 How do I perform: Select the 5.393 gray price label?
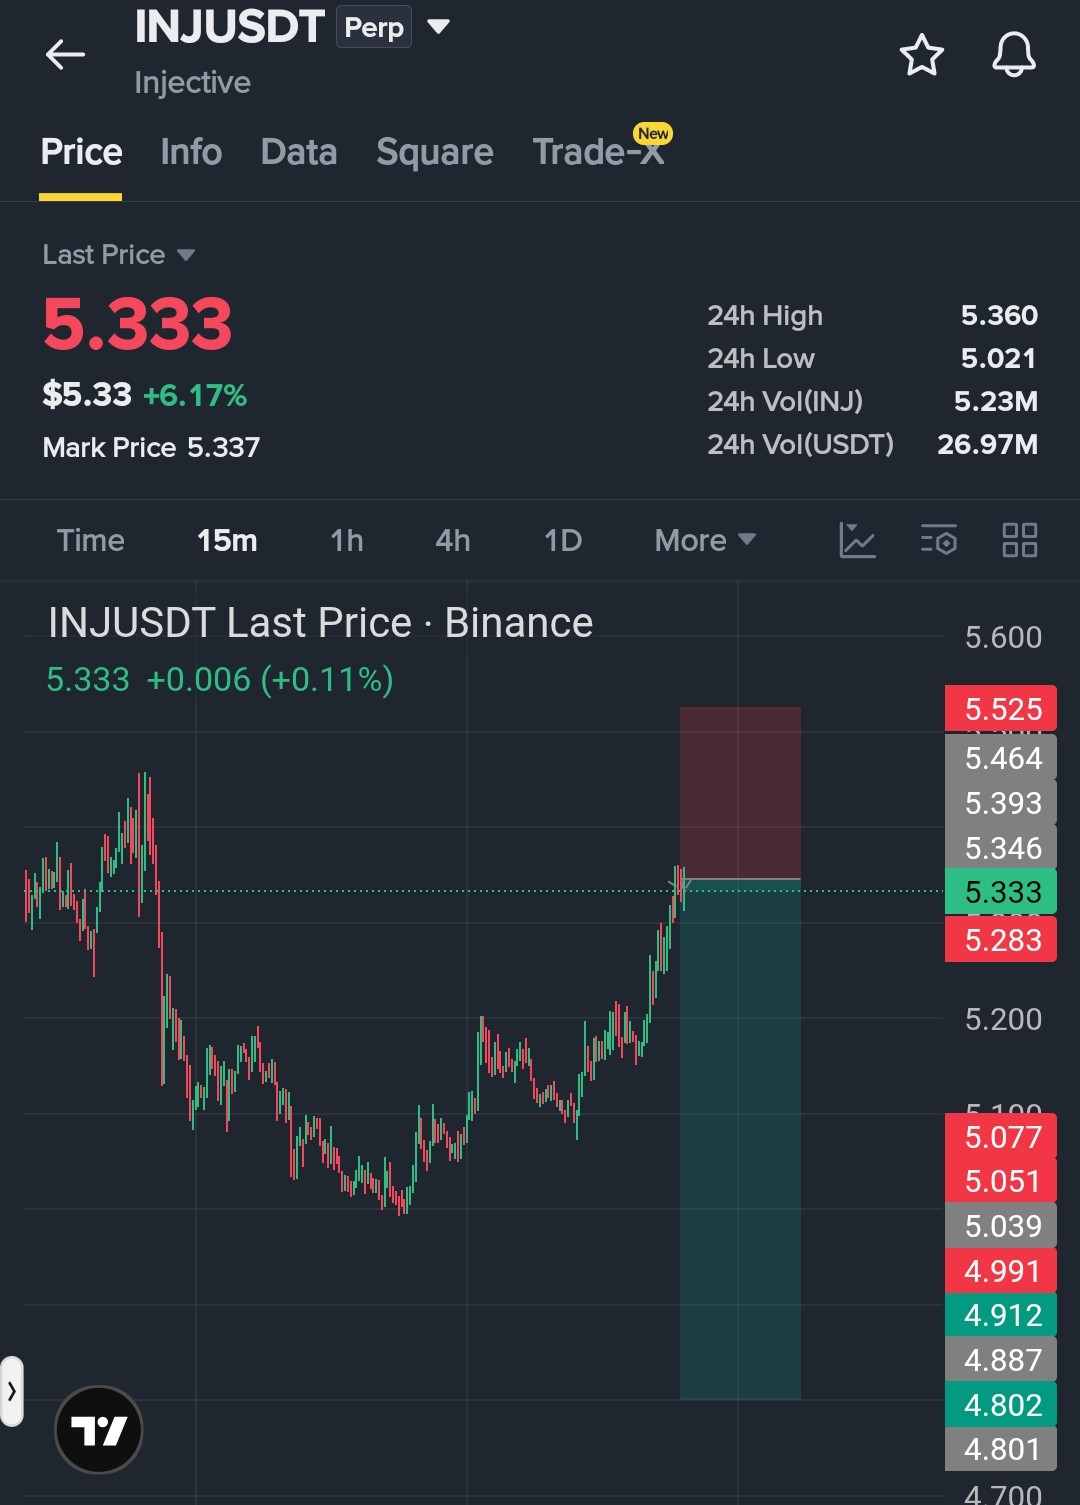click(x=1001, y=803)
